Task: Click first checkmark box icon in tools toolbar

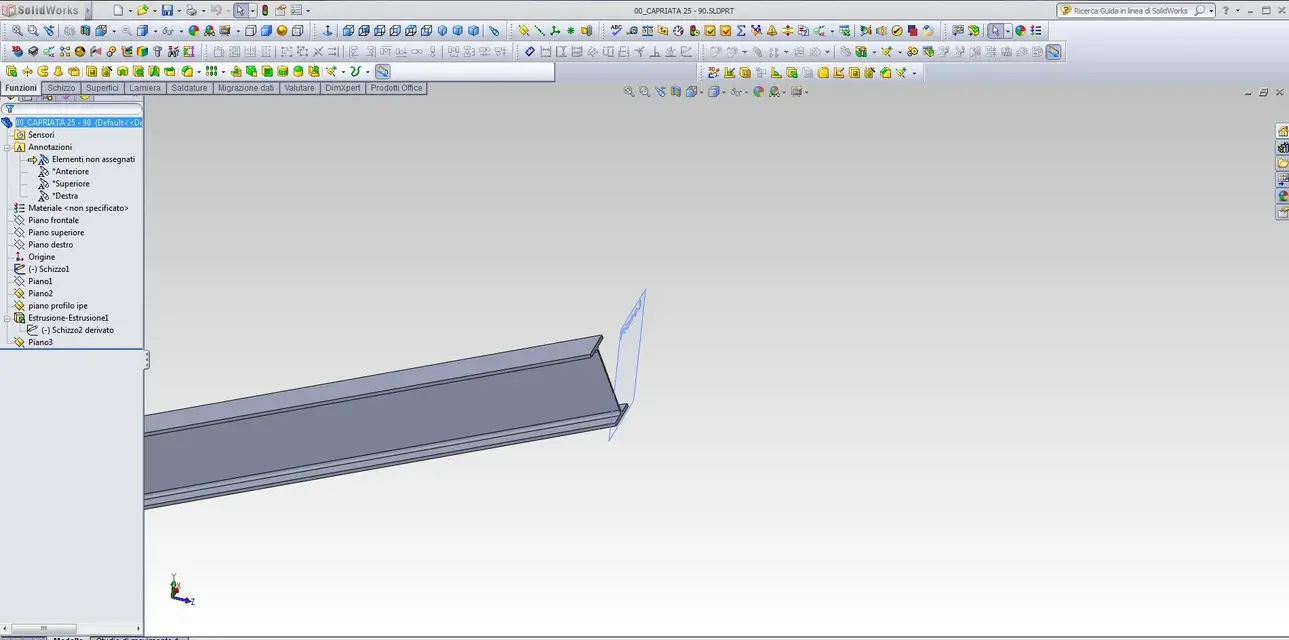Action: click(711, 30)
